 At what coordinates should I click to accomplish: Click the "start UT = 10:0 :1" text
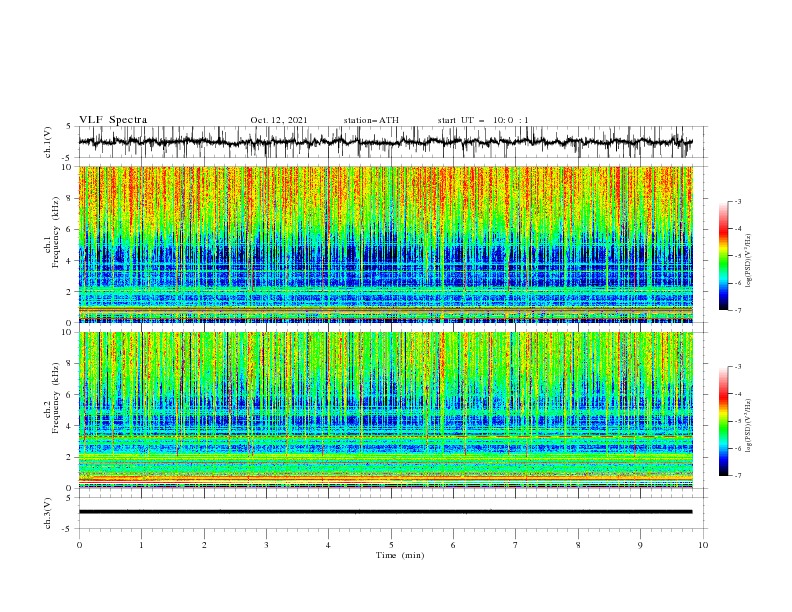pyautogui.click(x=483, y=120)
